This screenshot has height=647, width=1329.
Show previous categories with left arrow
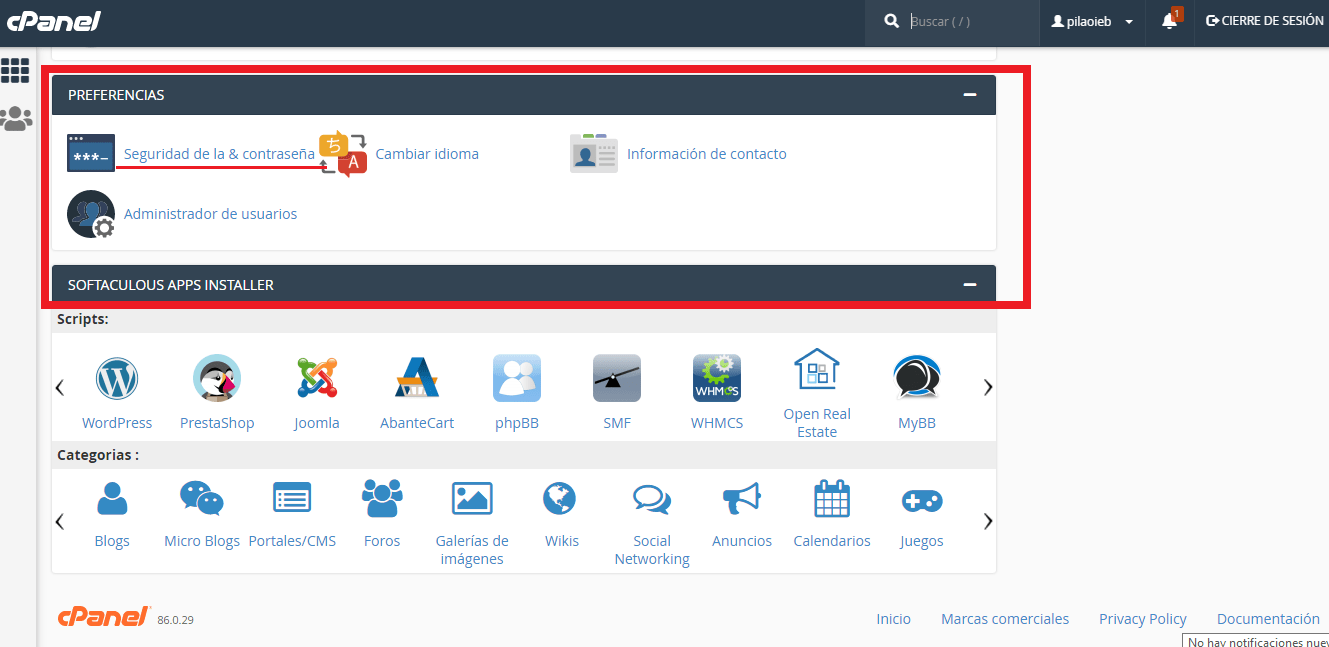(60, 521)
